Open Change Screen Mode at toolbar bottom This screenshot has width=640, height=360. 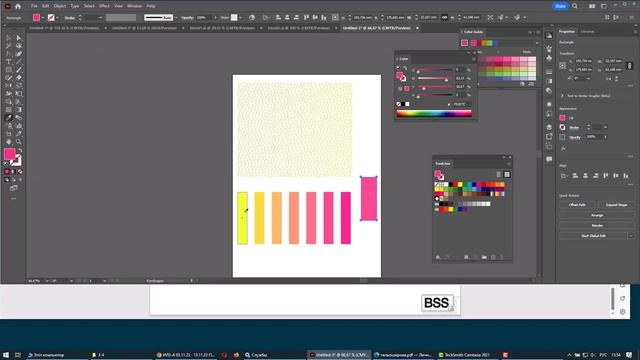click(13, 188)
